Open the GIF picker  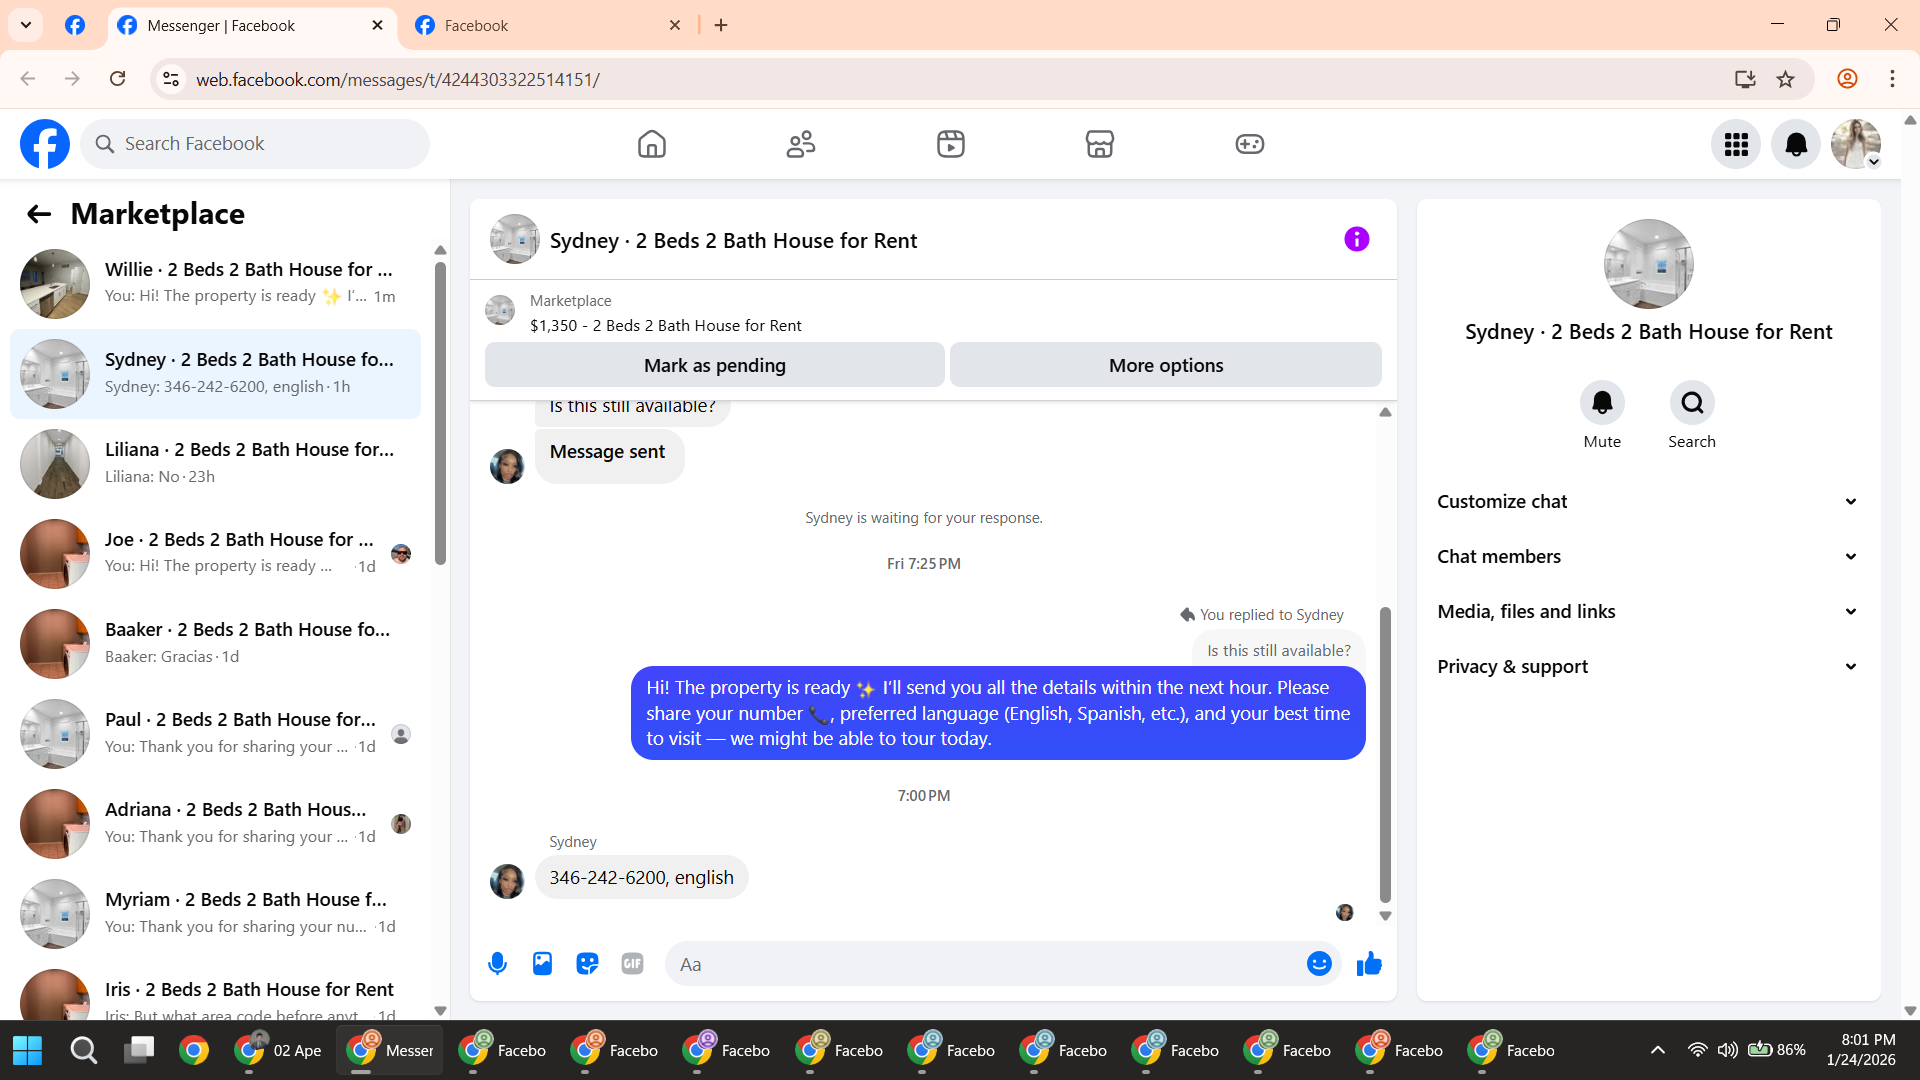click(632, 964)
